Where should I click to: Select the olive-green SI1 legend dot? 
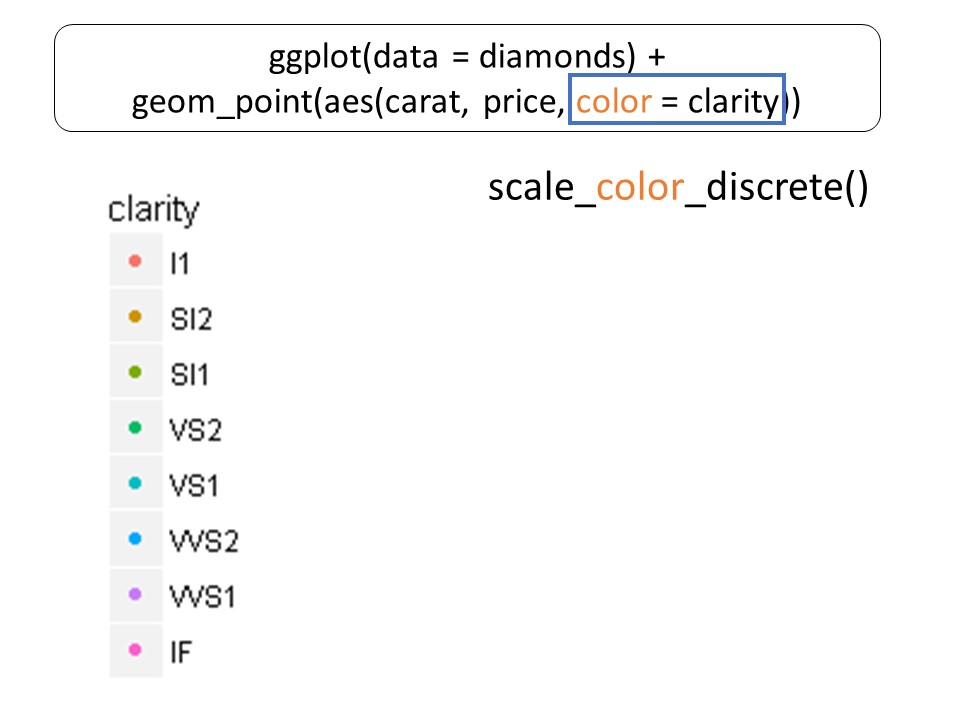point(136,375)
